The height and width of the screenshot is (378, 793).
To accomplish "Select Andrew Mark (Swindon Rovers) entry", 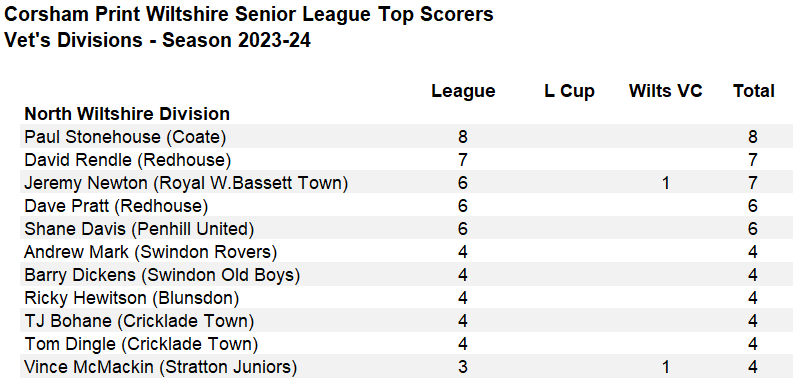I will point(151,252).
